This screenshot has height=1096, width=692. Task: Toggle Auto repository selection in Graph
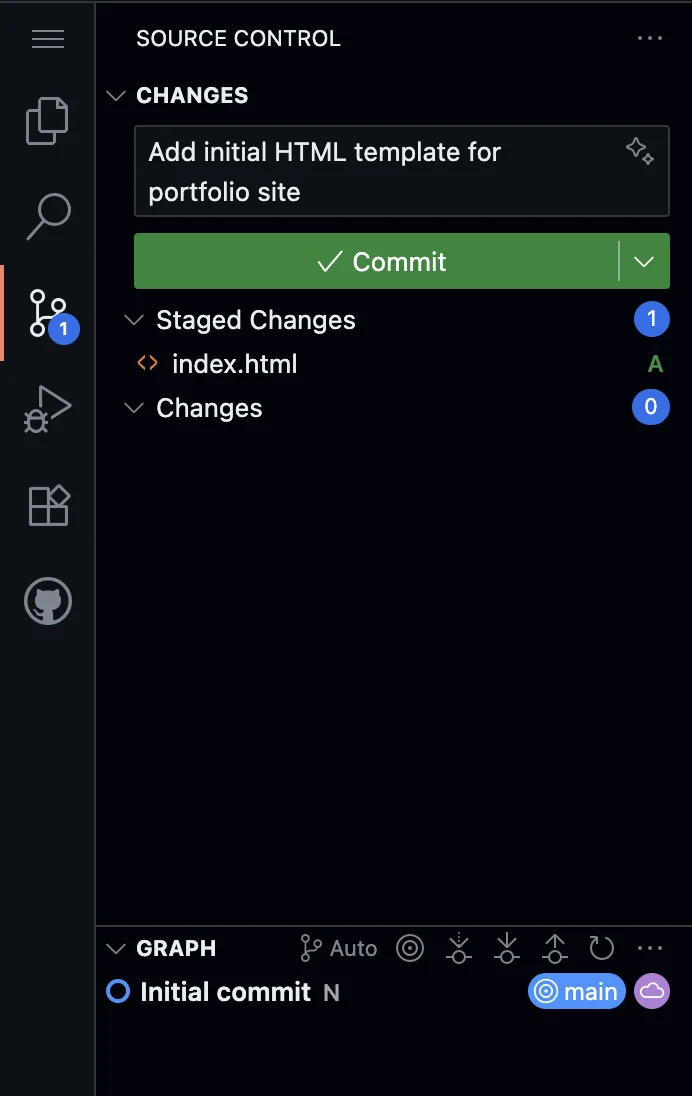coord(338,948)
